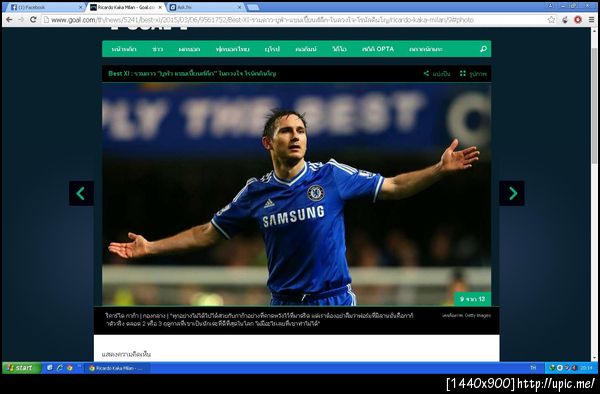This screenshot has height=394, width=600.
Task: Show the next photo with the right arrow
Action: [x=512, y=193]
